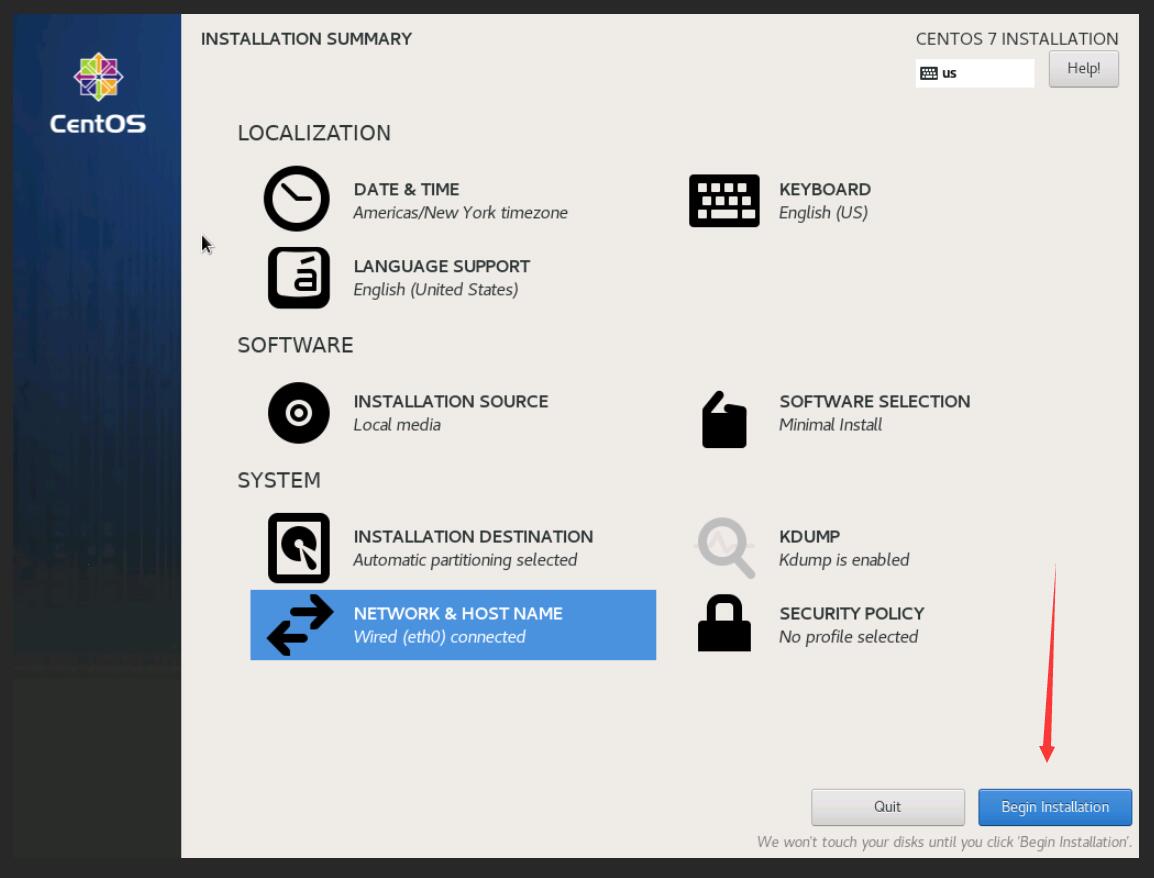Click the Begin Installation button

(1055, 807)
